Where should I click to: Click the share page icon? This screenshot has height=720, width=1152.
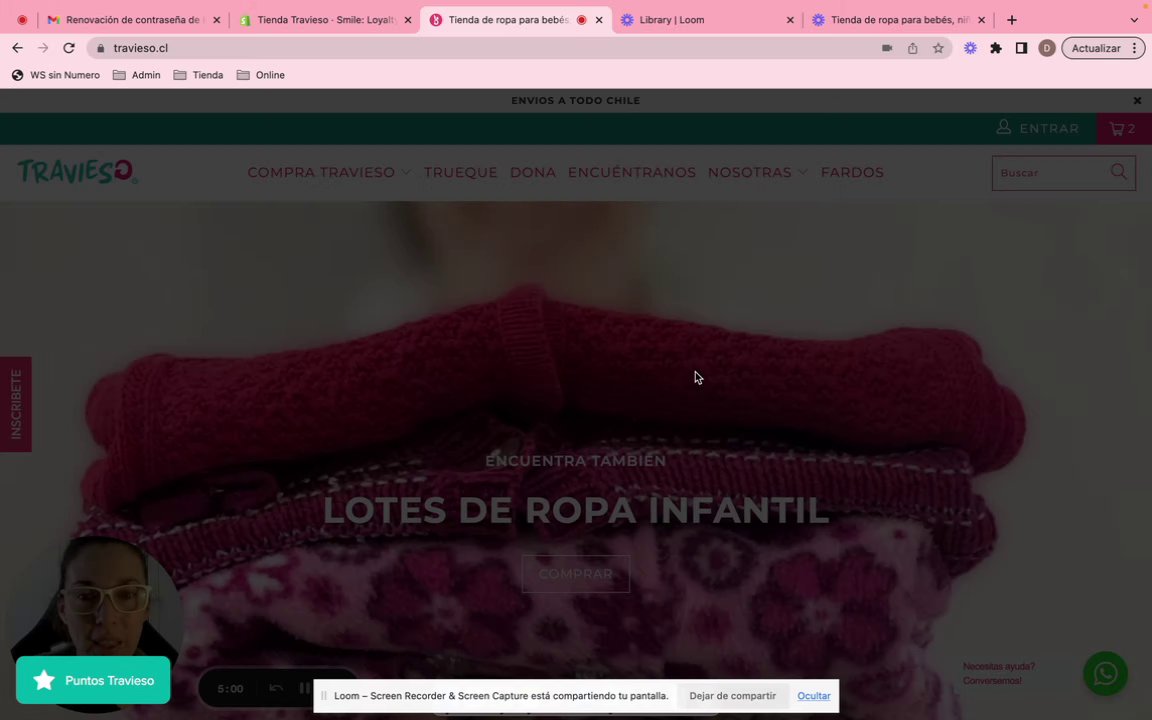point(912,48)
